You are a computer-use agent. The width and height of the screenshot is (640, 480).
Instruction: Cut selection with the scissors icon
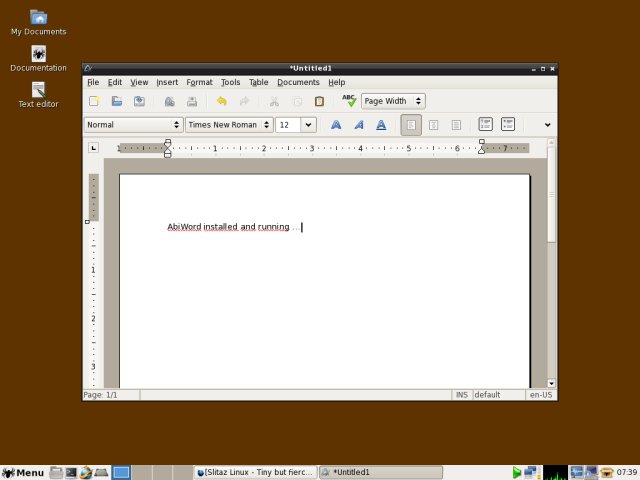[x=274, y=101]
